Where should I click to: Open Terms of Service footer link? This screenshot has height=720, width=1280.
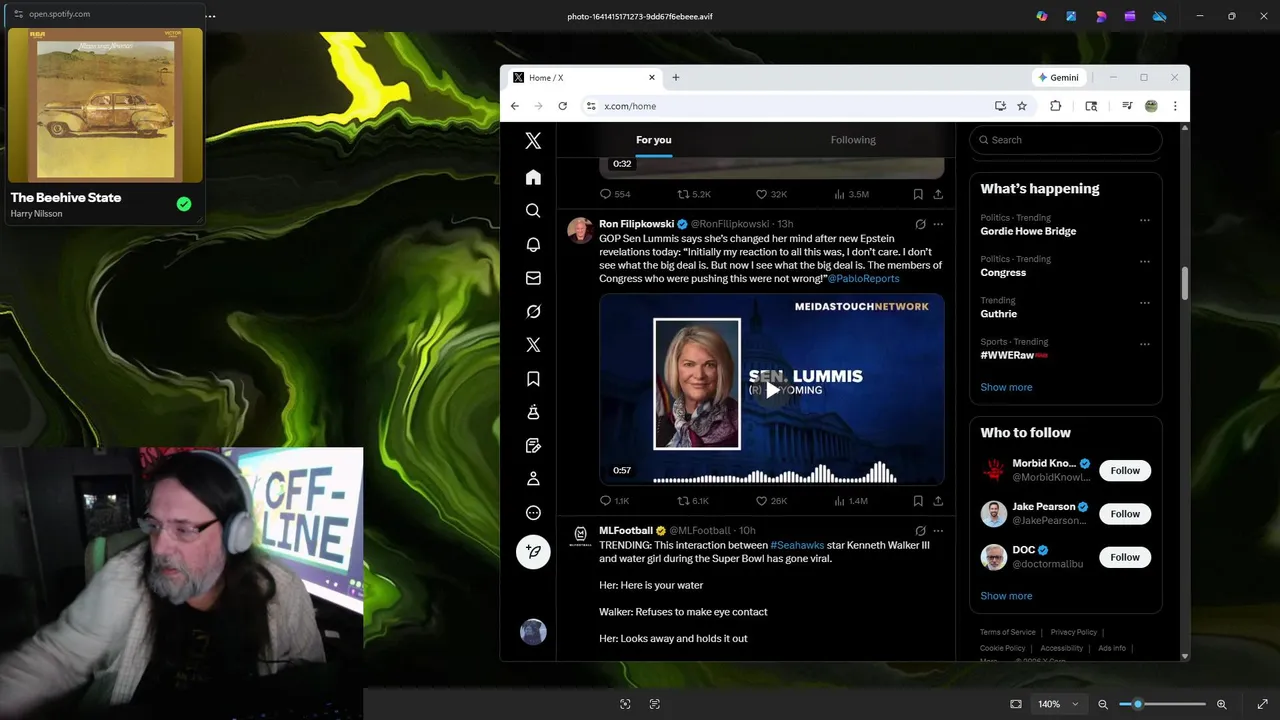pyautogui.click(x=1007, y=632)
